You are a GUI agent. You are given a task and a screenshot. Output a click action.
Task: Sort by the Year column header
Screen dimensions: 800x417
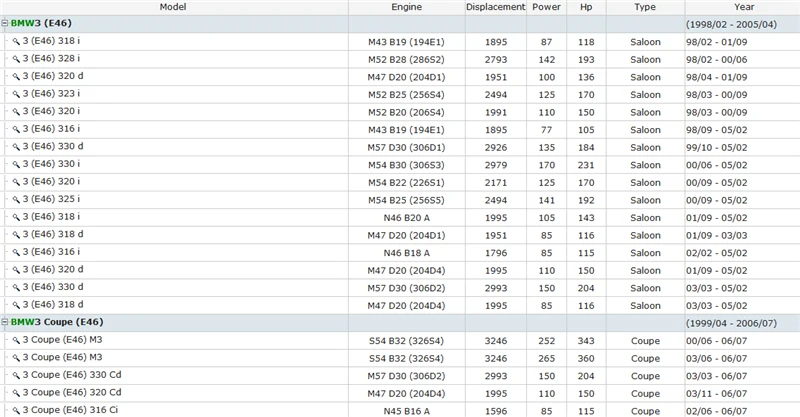pos(744,7)
